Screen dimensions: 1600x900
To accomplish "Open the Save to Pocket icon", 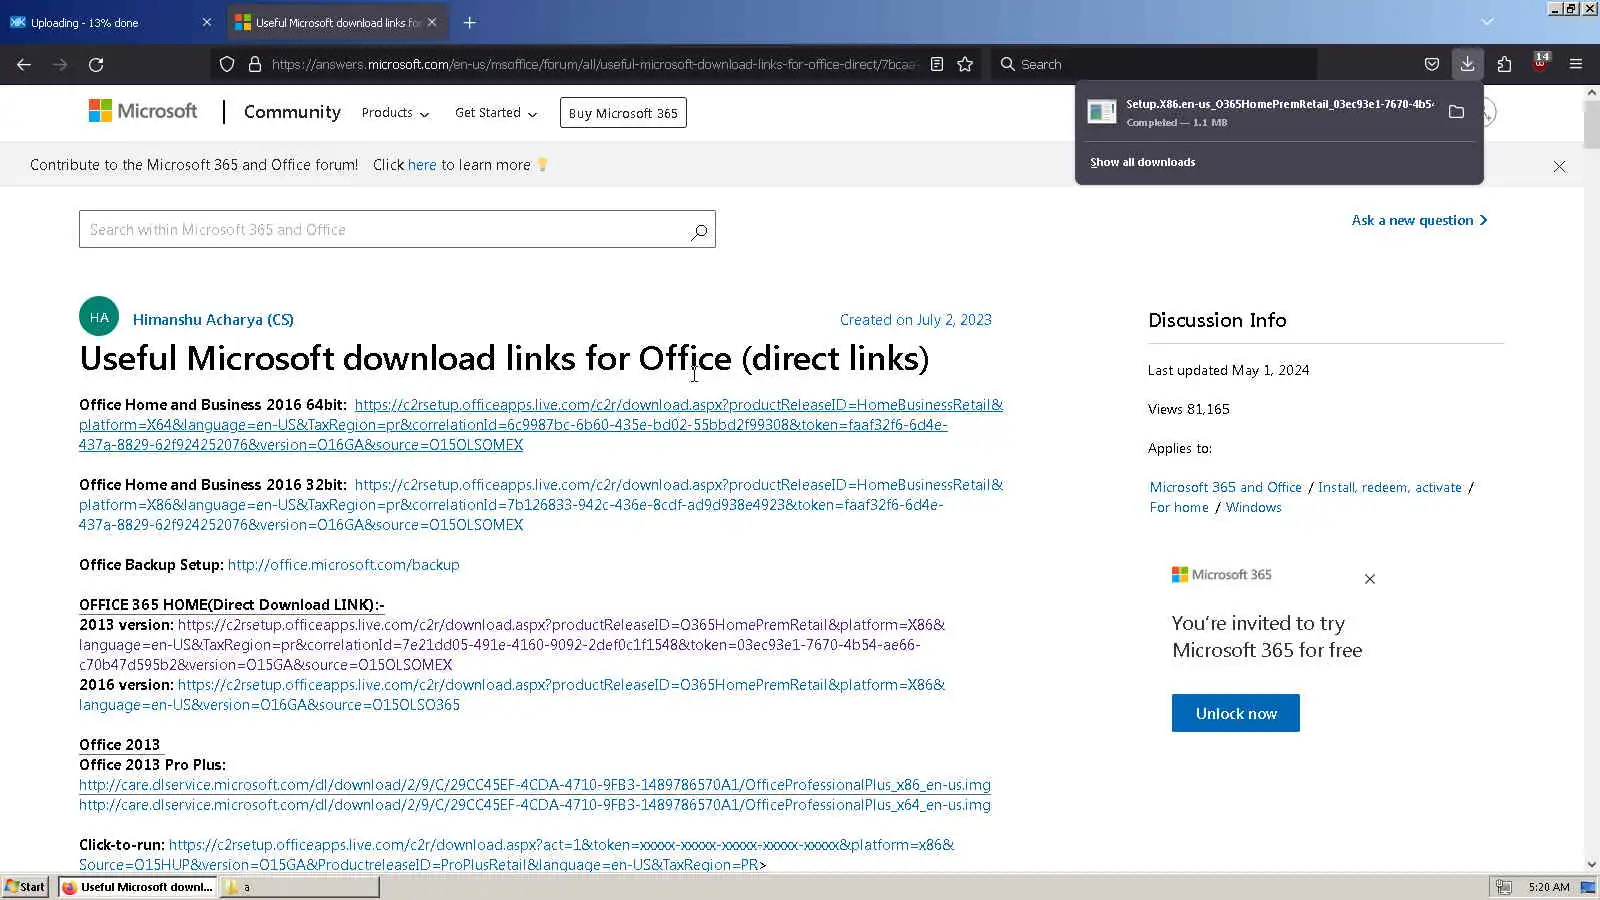I will click(1432, 64).
